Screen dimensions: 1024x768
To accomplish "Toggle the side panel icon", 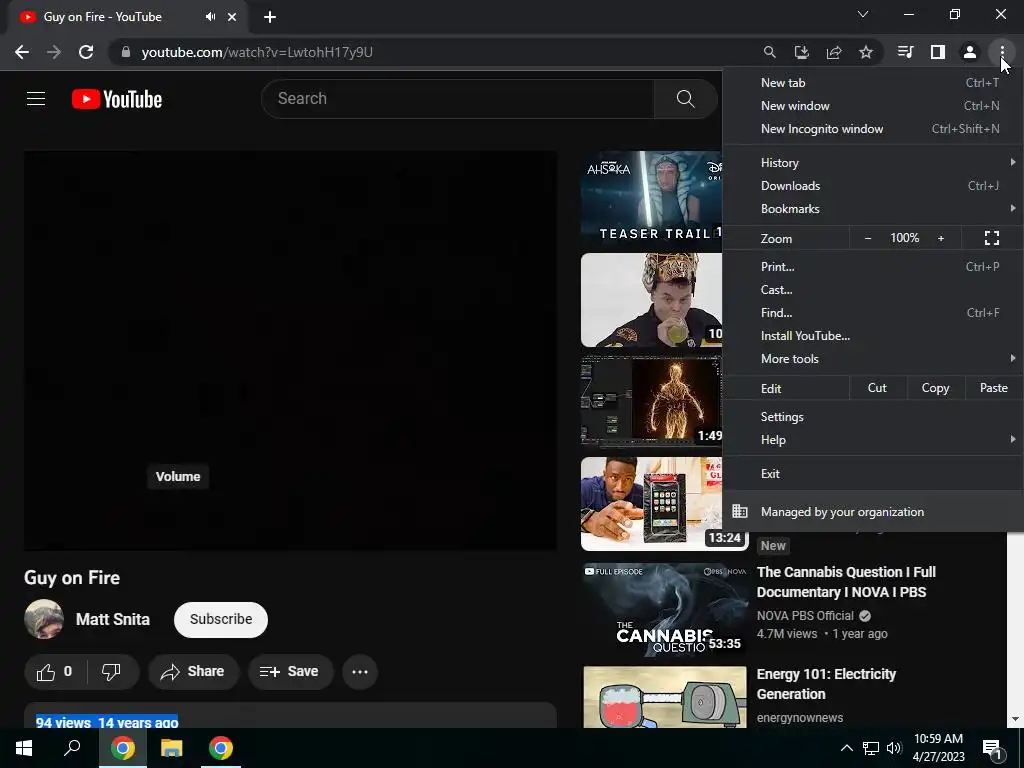I will pyautogui.click(x=938, y=52).
